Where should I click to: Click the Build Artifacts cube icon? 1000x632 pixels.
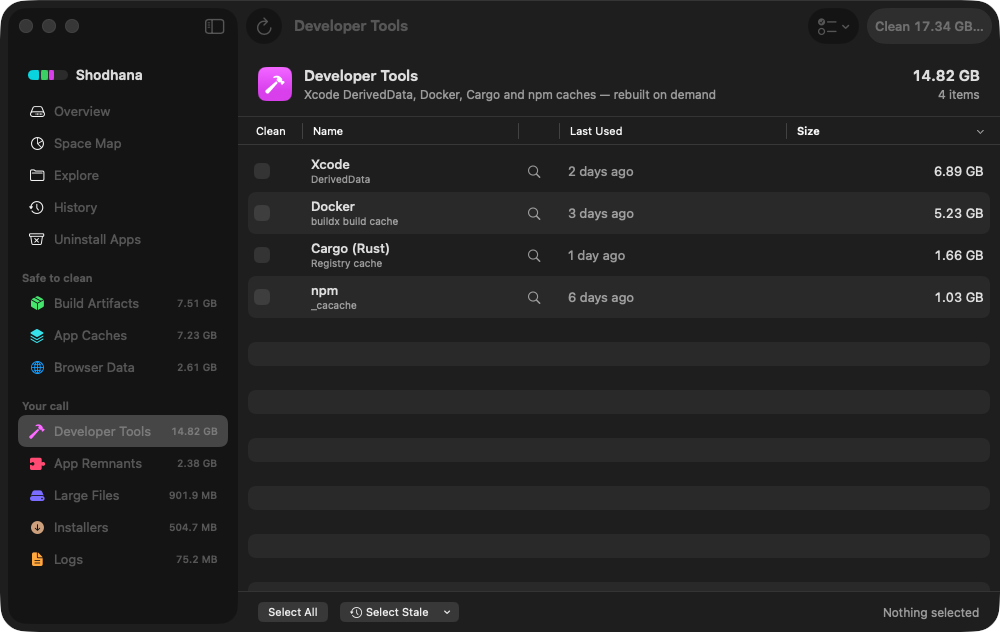point(37,304)
